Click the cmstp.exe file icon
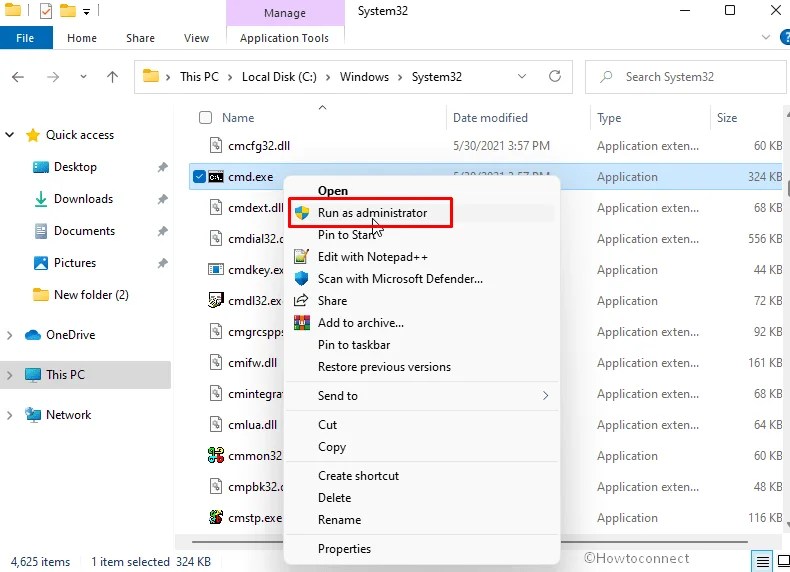Screen dimensions: 790x572 [x=216, y=518]
